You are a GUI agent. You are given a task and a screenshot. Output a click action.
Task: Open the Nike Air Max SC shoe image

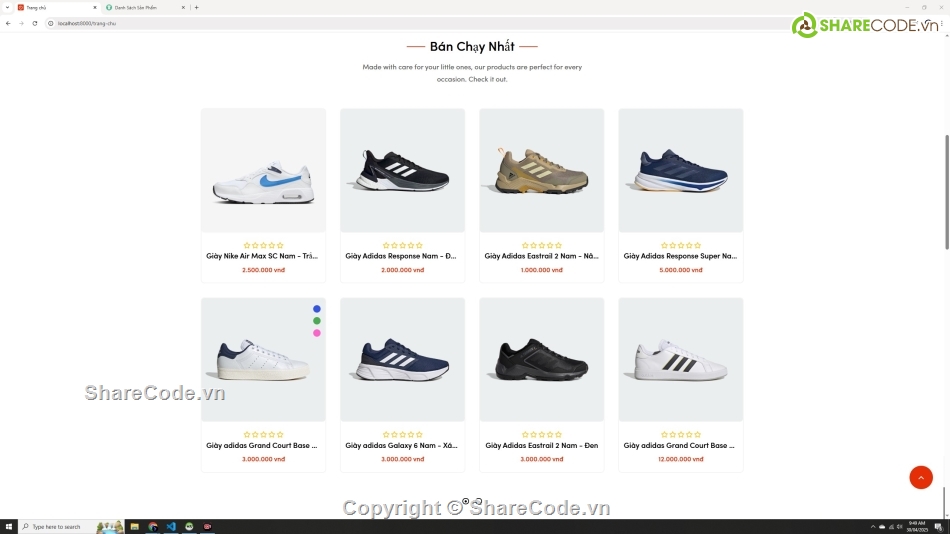pos(263,170)
